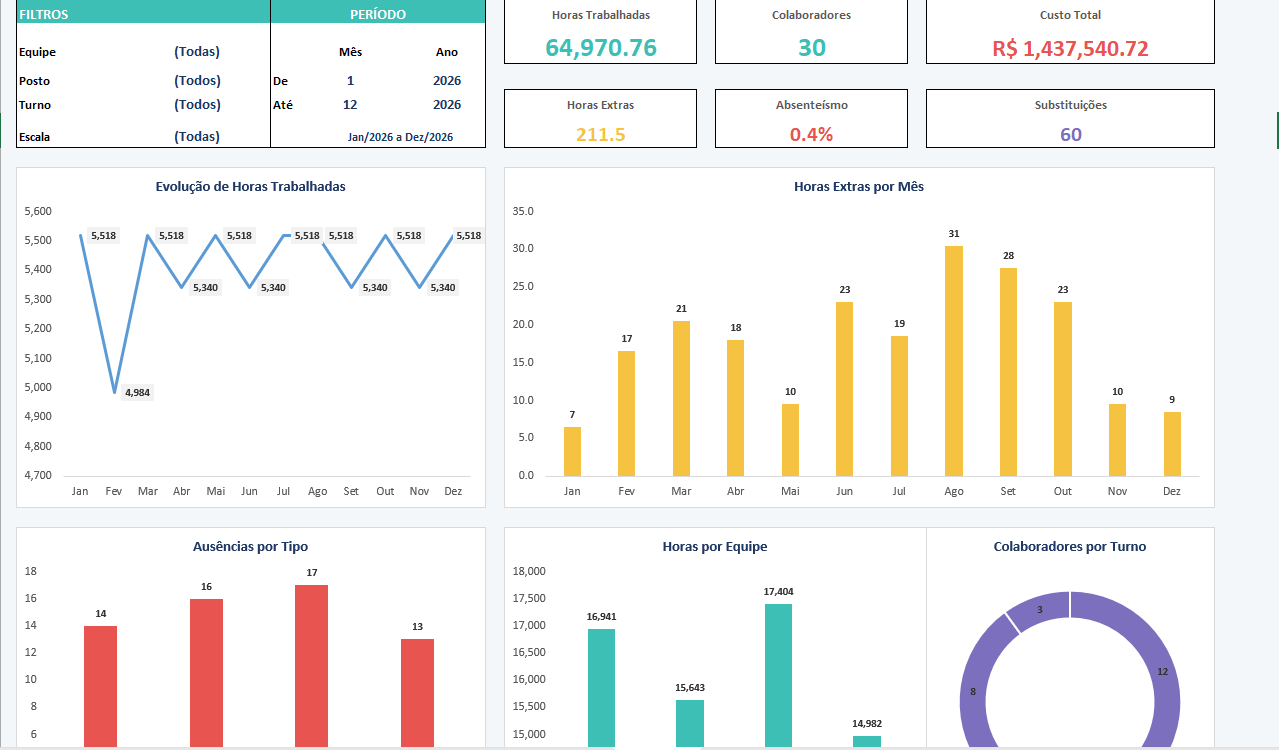The height and width of the screenshot is (750, 1279).
Task: Select the 'De' start month value 1
Action: click(350, 80)
